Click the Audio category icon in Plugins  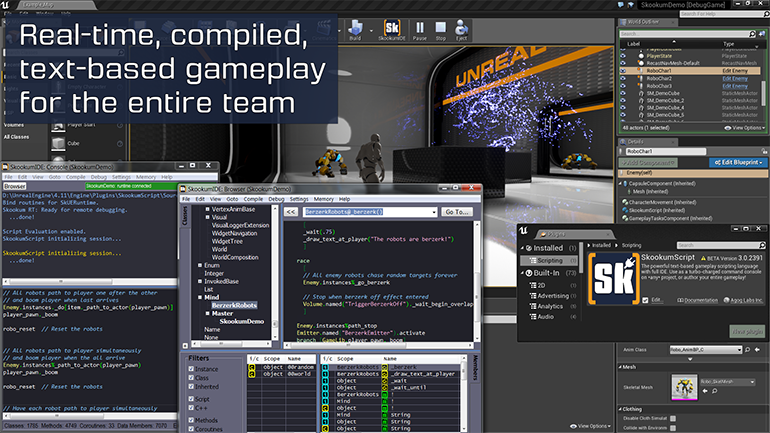533,317
